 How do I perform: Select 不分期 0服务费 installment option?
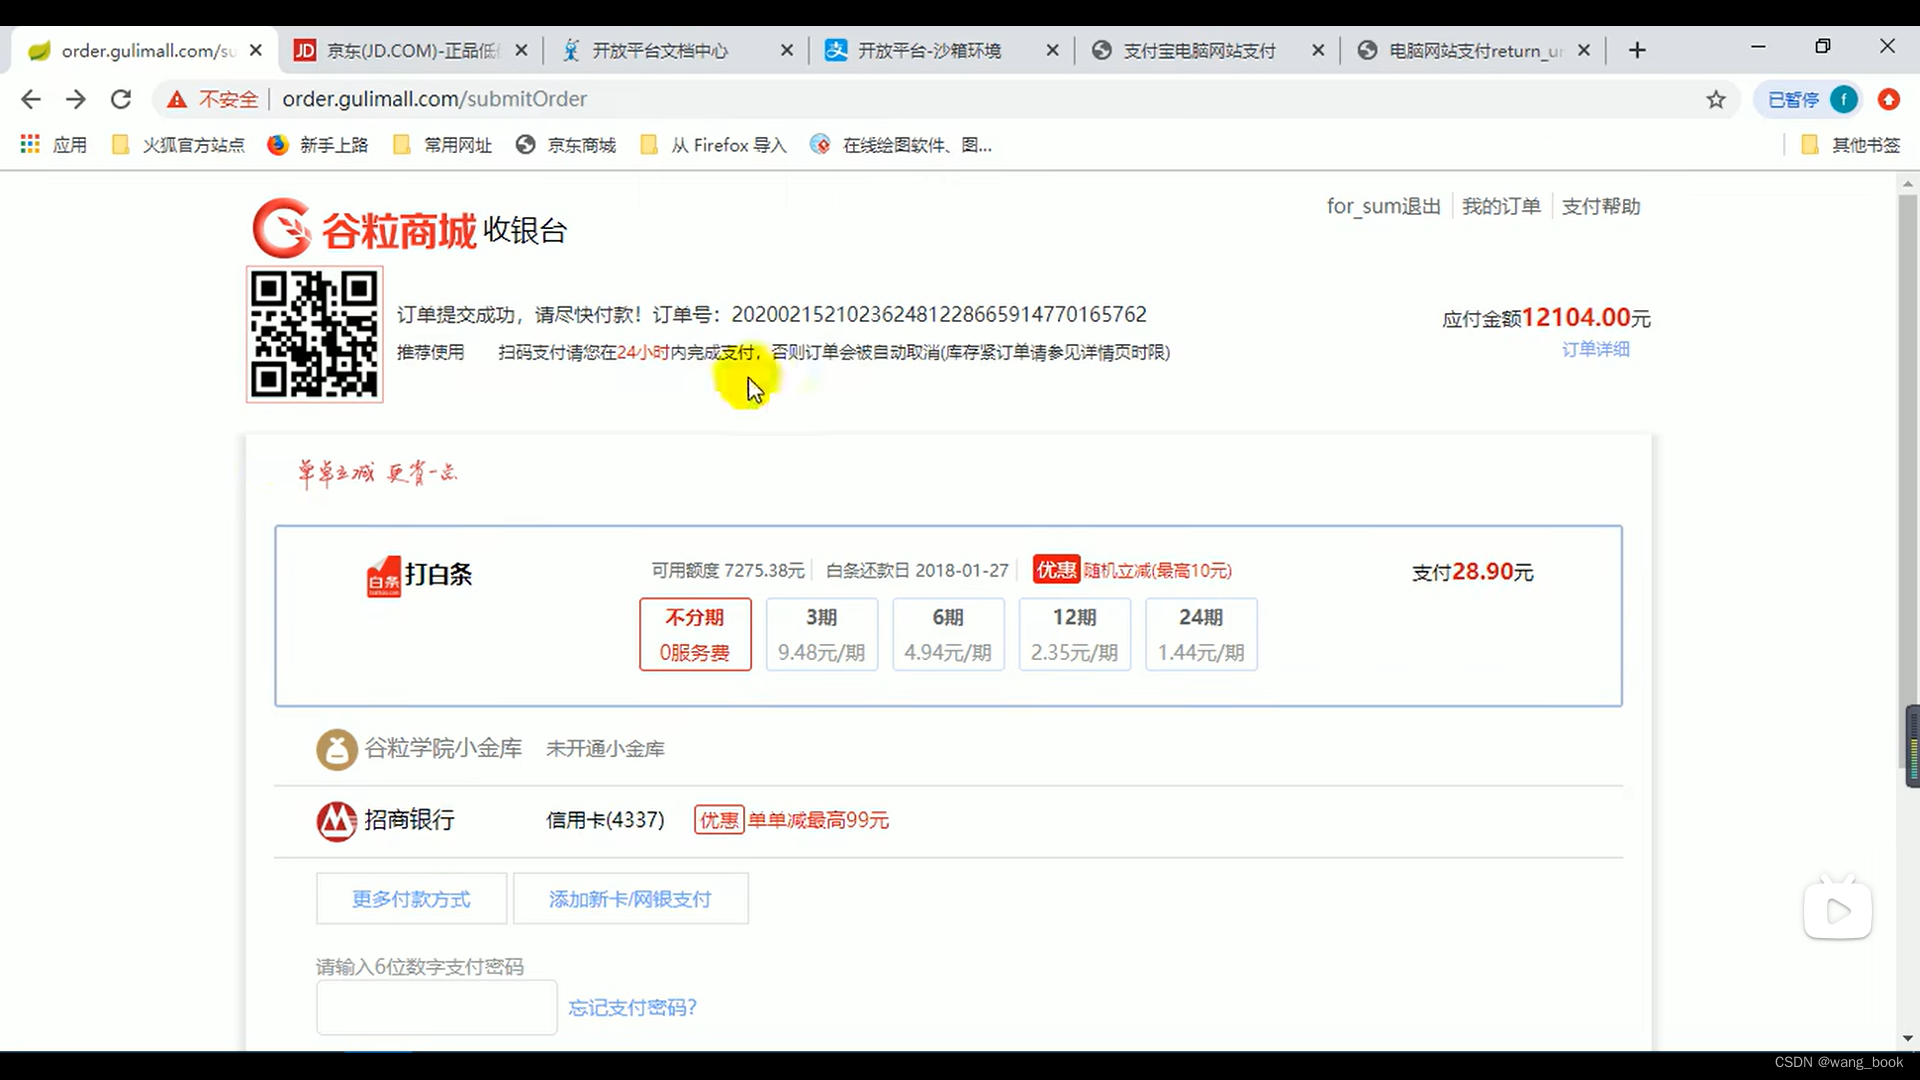[695, 634]
